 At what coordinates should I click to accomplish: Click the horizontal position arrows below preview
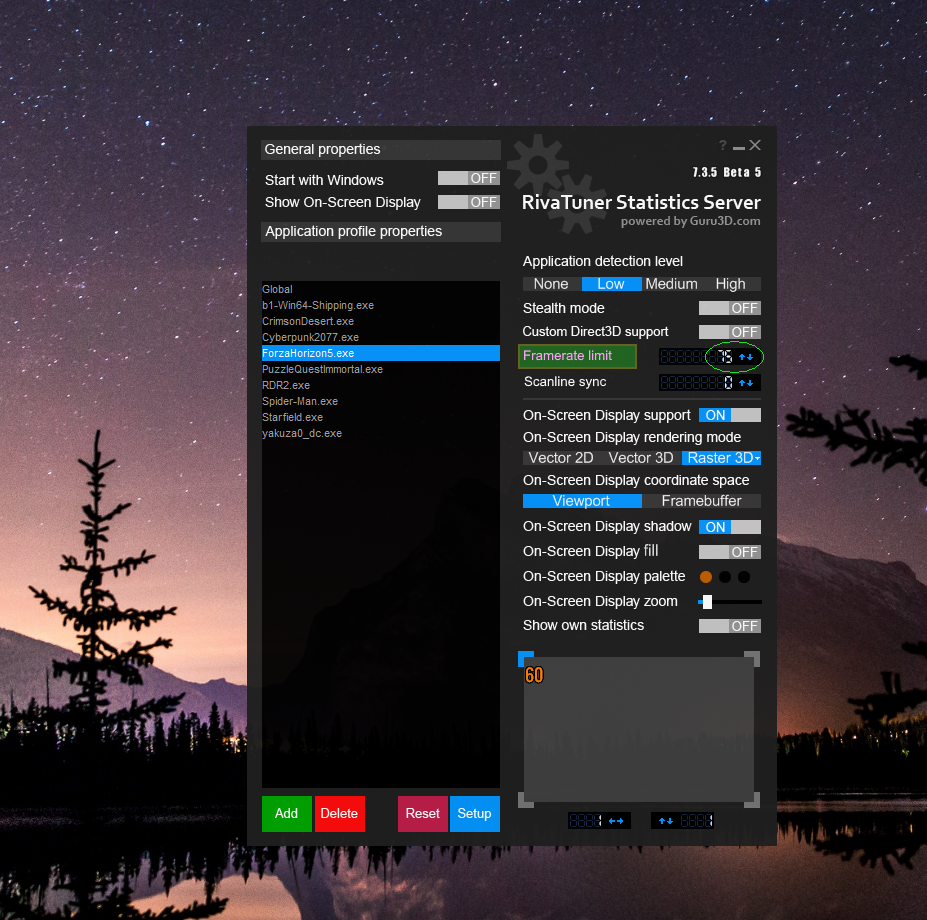[x=616, y=821]
